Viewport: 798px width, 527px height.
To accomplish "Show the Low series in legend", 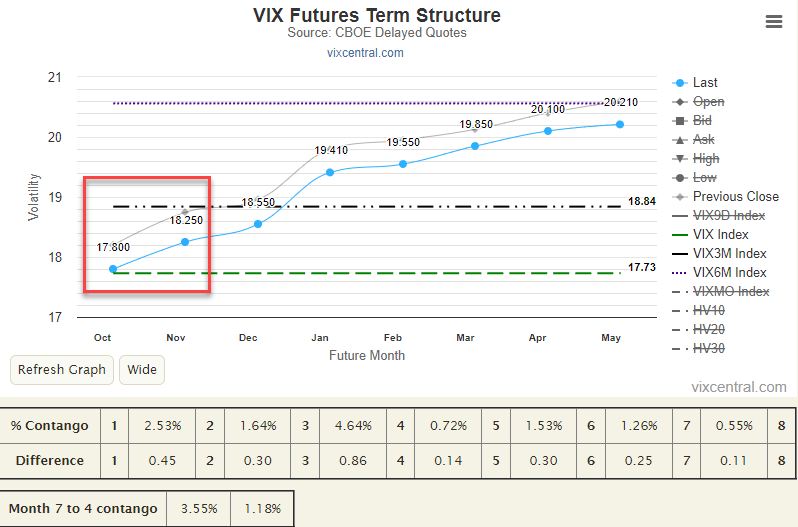I will point(704,178).
